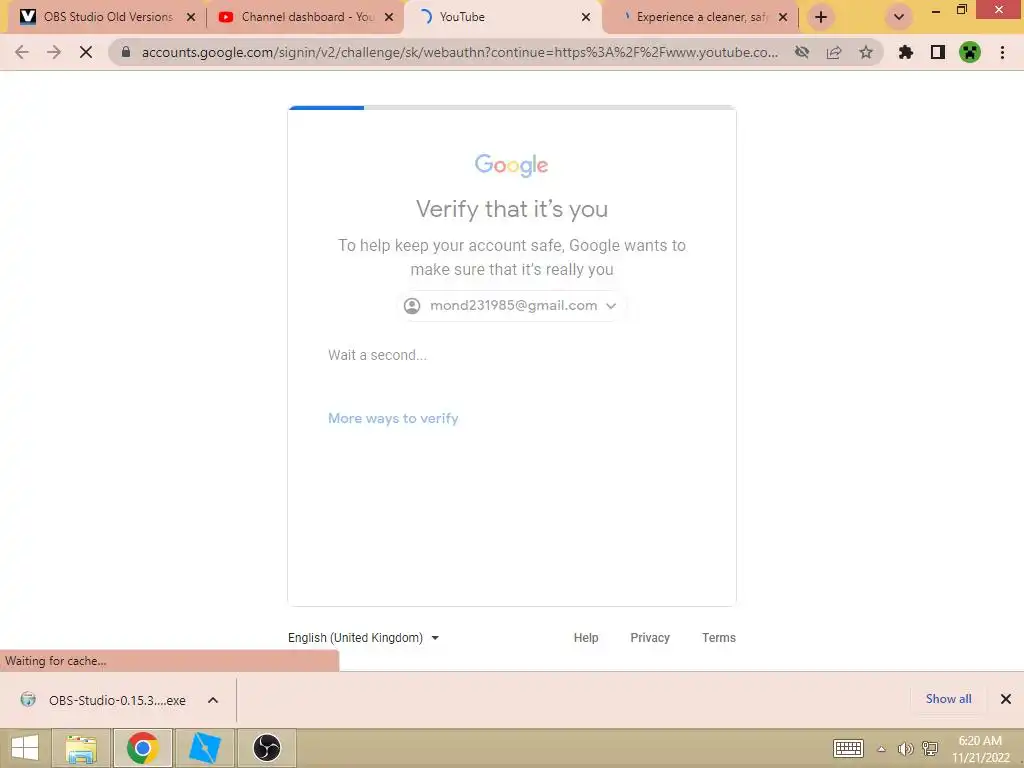Bookmark this page with the star icon
The width and height of the screenshot is (1024, 768).
[x=866, y=52]
